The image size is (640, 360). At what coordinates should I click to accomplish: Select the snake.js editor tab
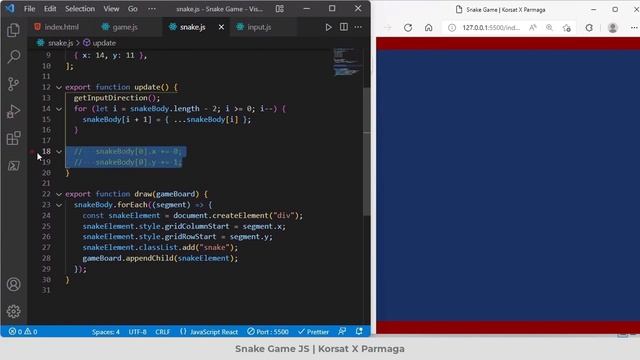pos(193,27)
